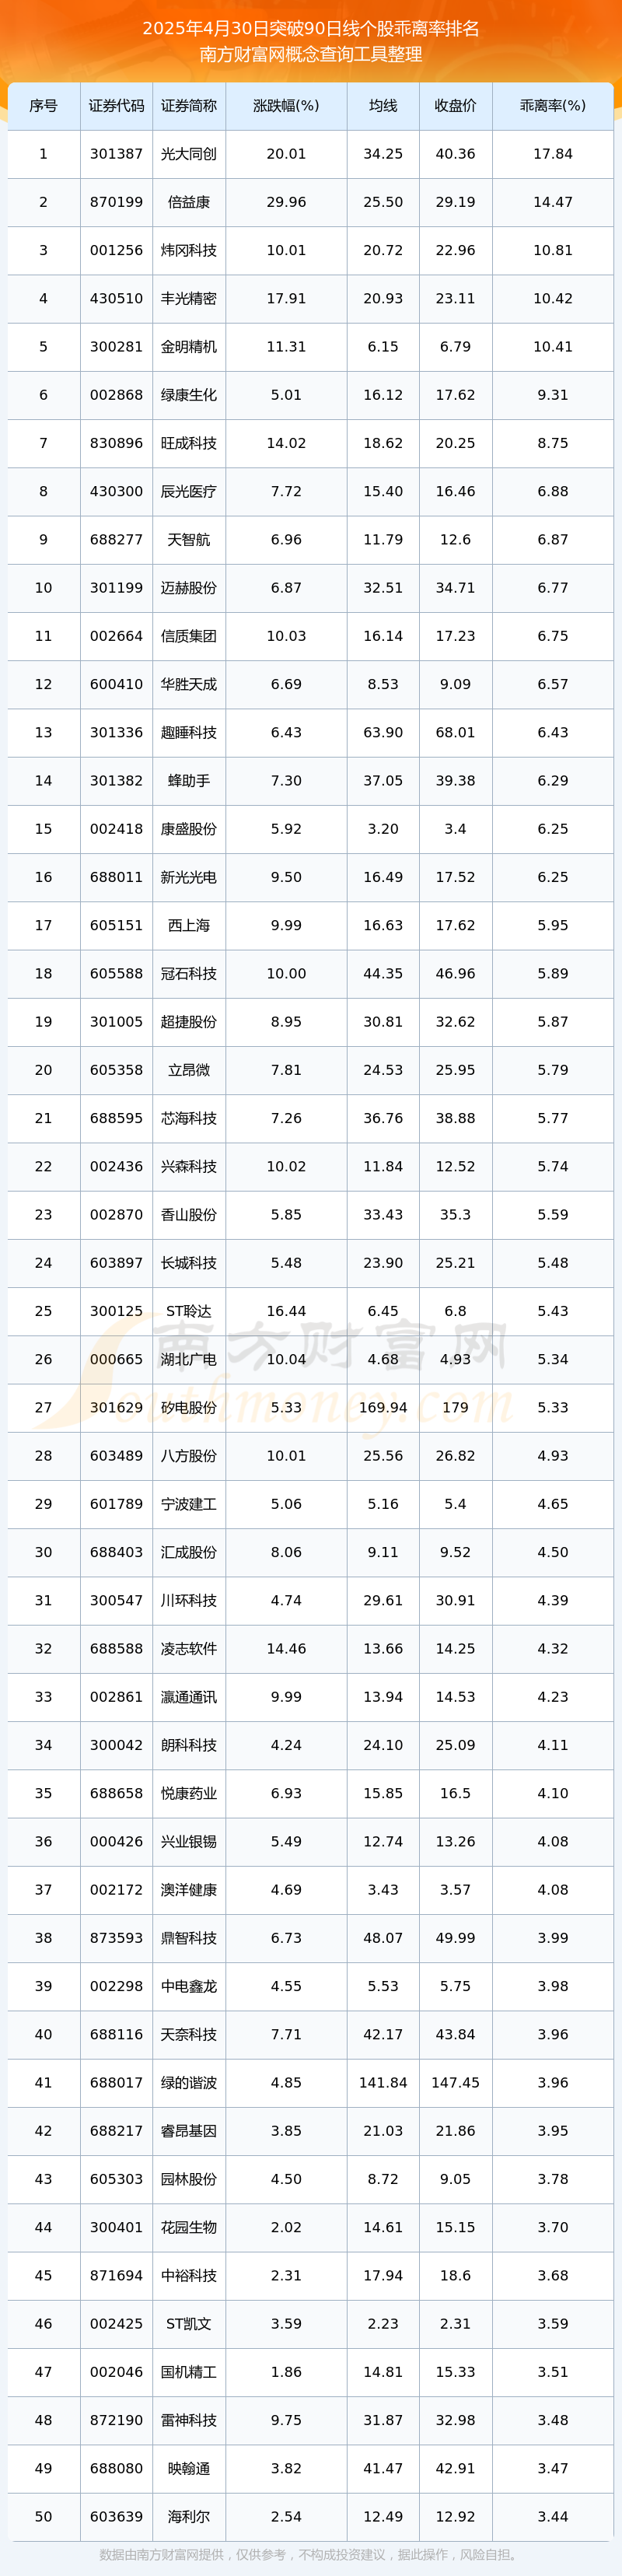Click the '证券简称' column header

coord(189,106)
